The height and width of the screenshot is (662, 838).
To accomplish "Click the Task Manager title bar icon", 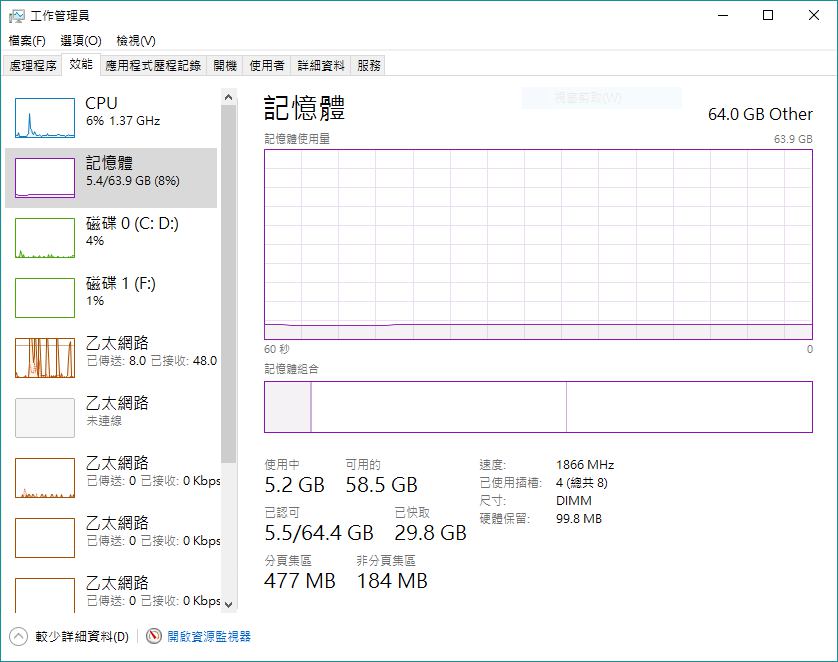I will pos(16,16).
